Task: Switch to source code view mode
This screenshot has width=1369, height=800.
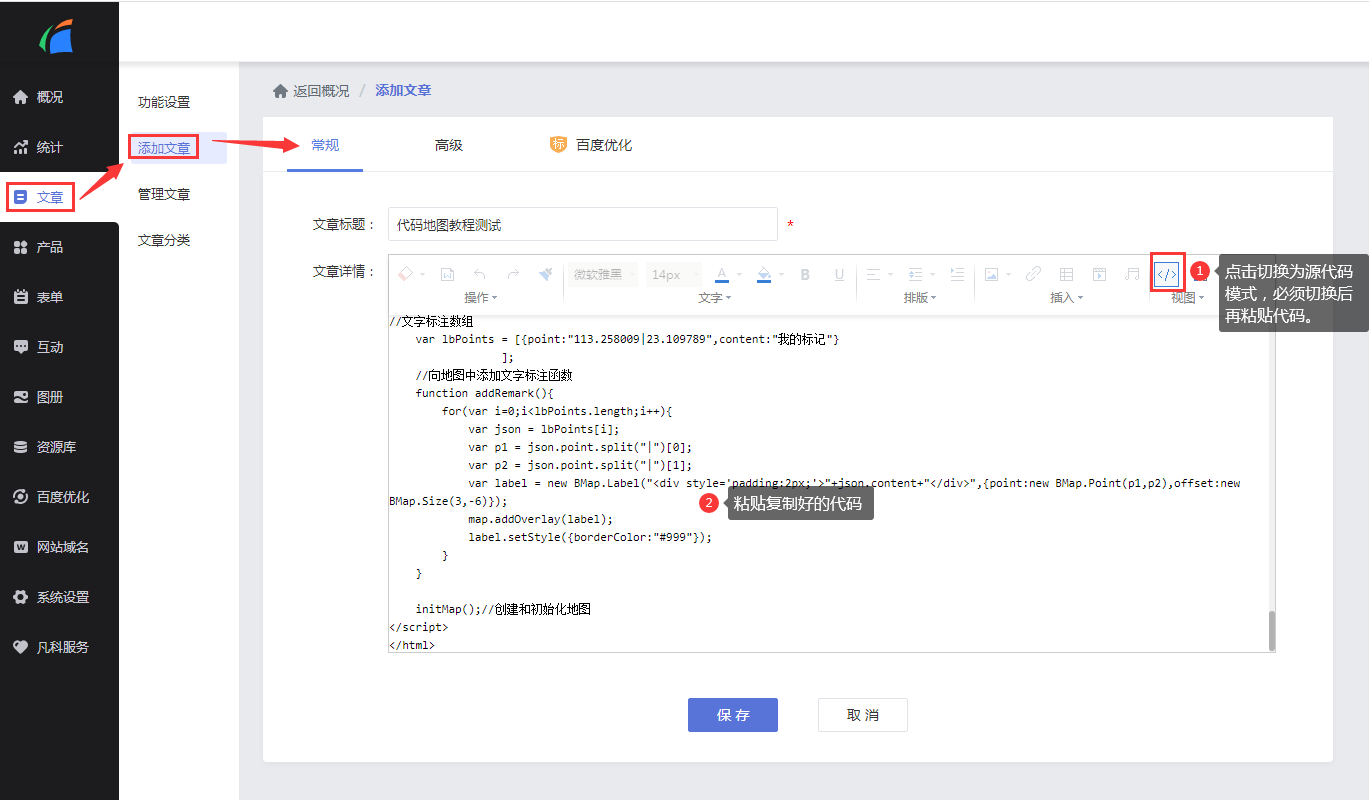Action: pyautogui.click(x=1167, y=272)
